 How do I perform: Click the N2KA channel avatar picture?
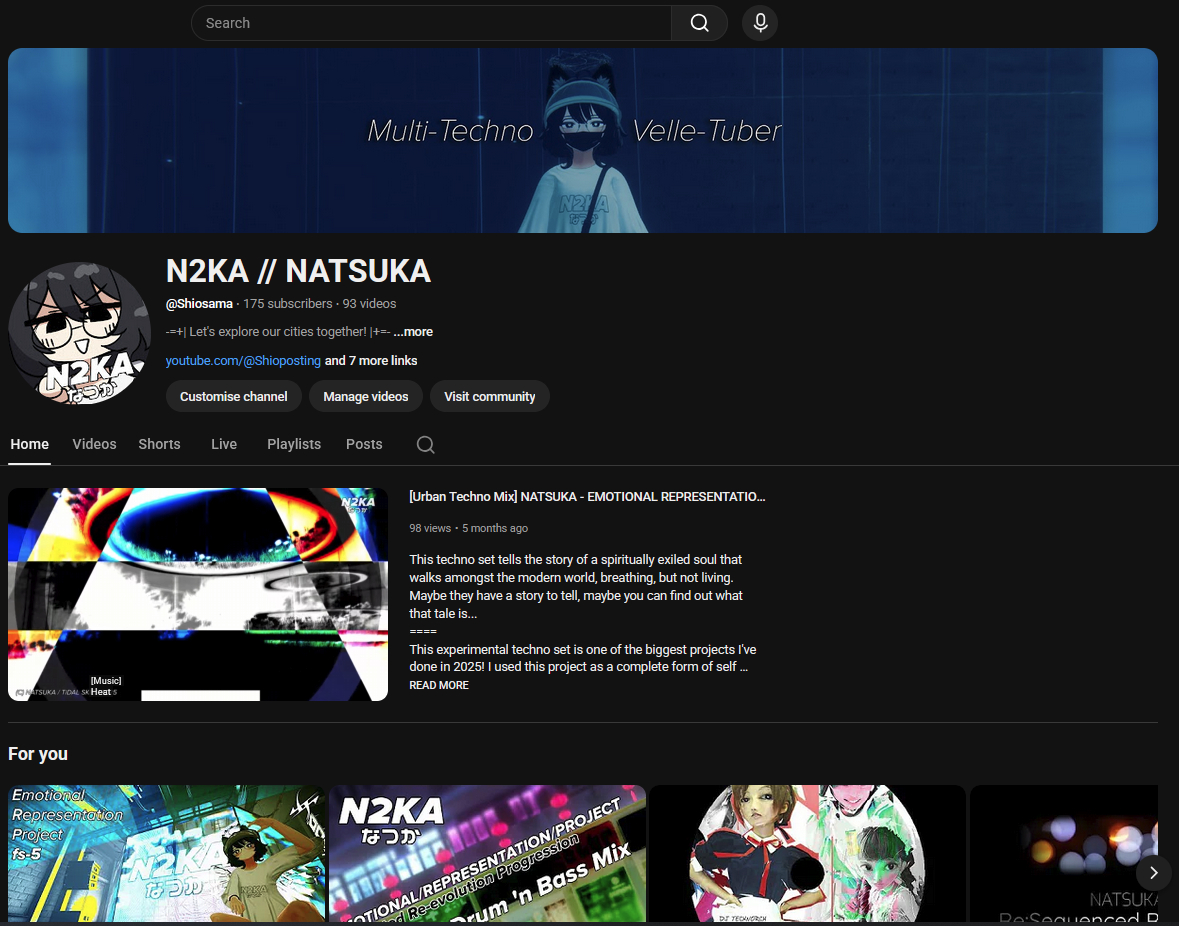click(80, 333)
